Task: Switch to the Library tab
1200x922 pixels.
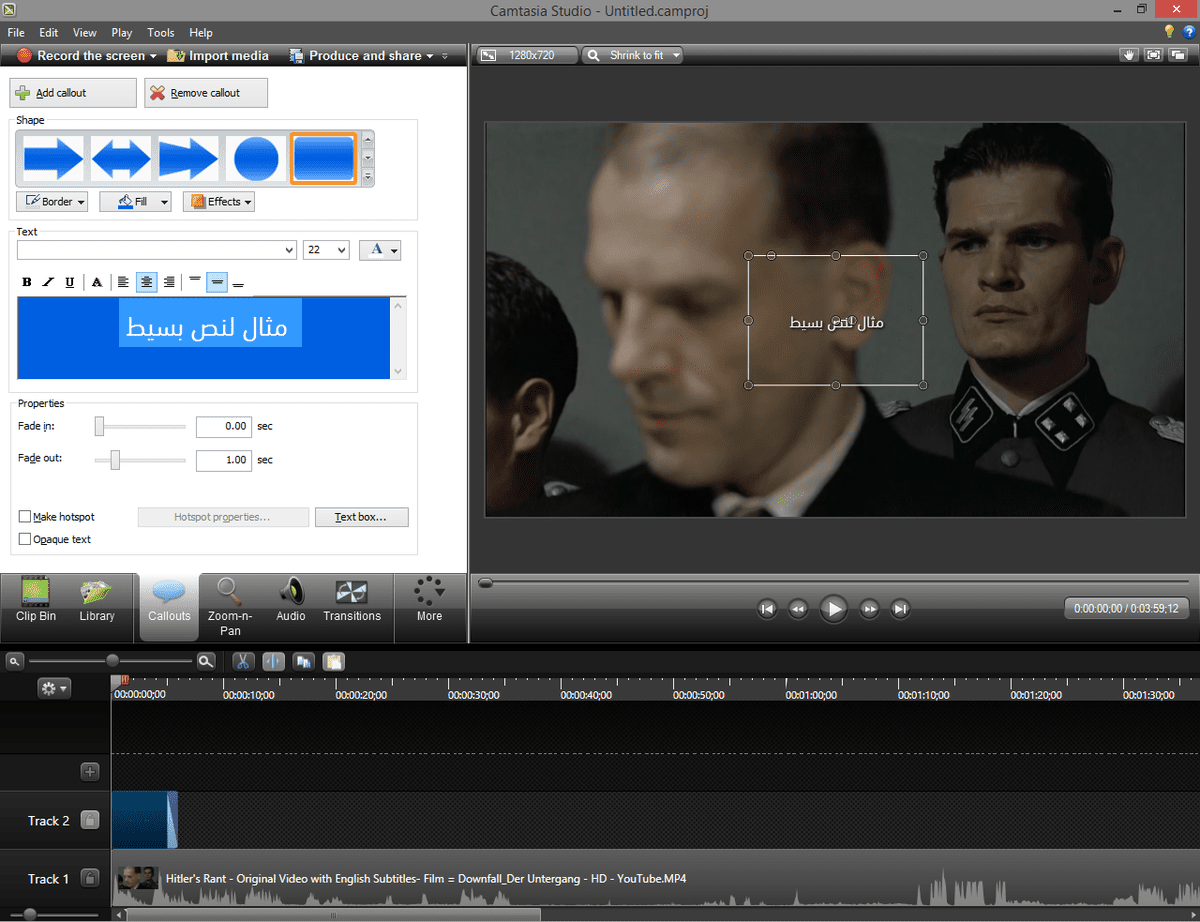Action: tap(97, 600)
